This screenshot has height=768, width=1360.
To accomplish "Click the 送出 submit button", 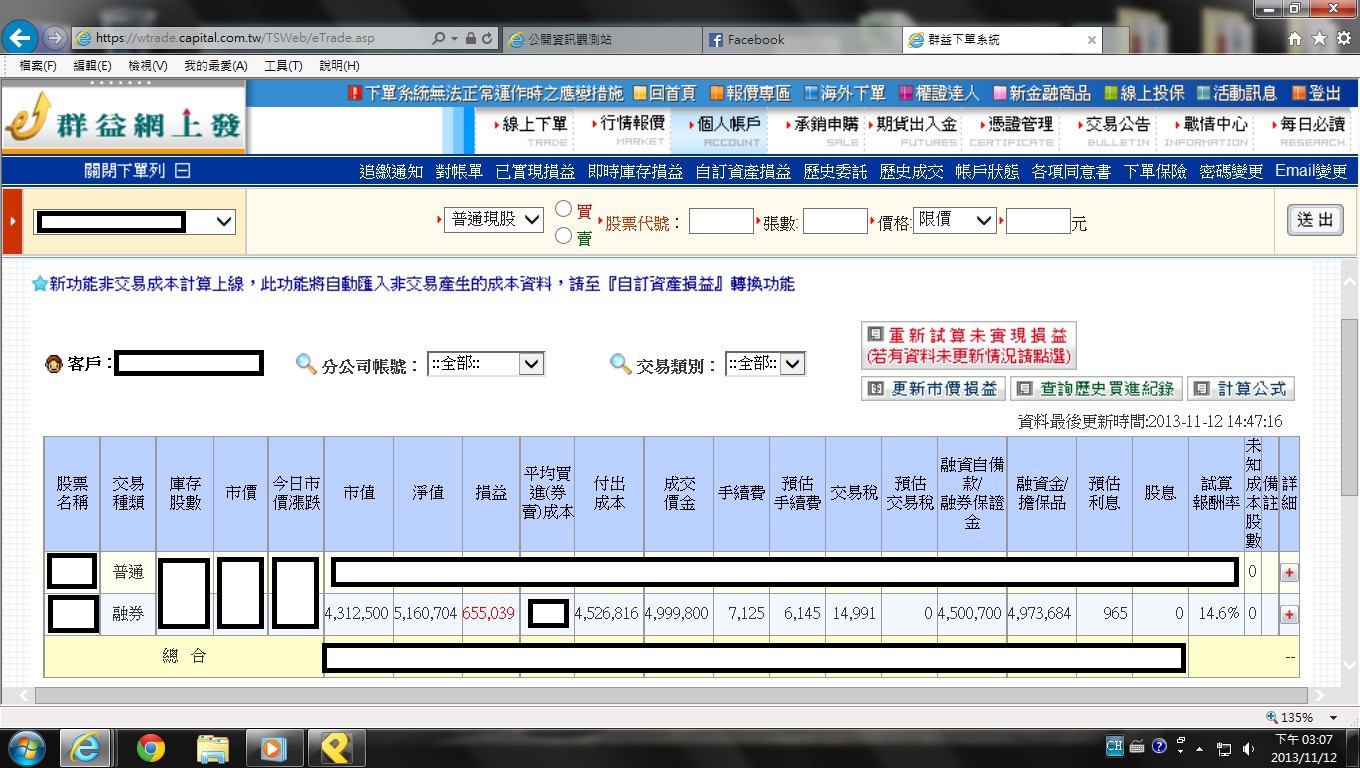I will tap(1315, 220).
